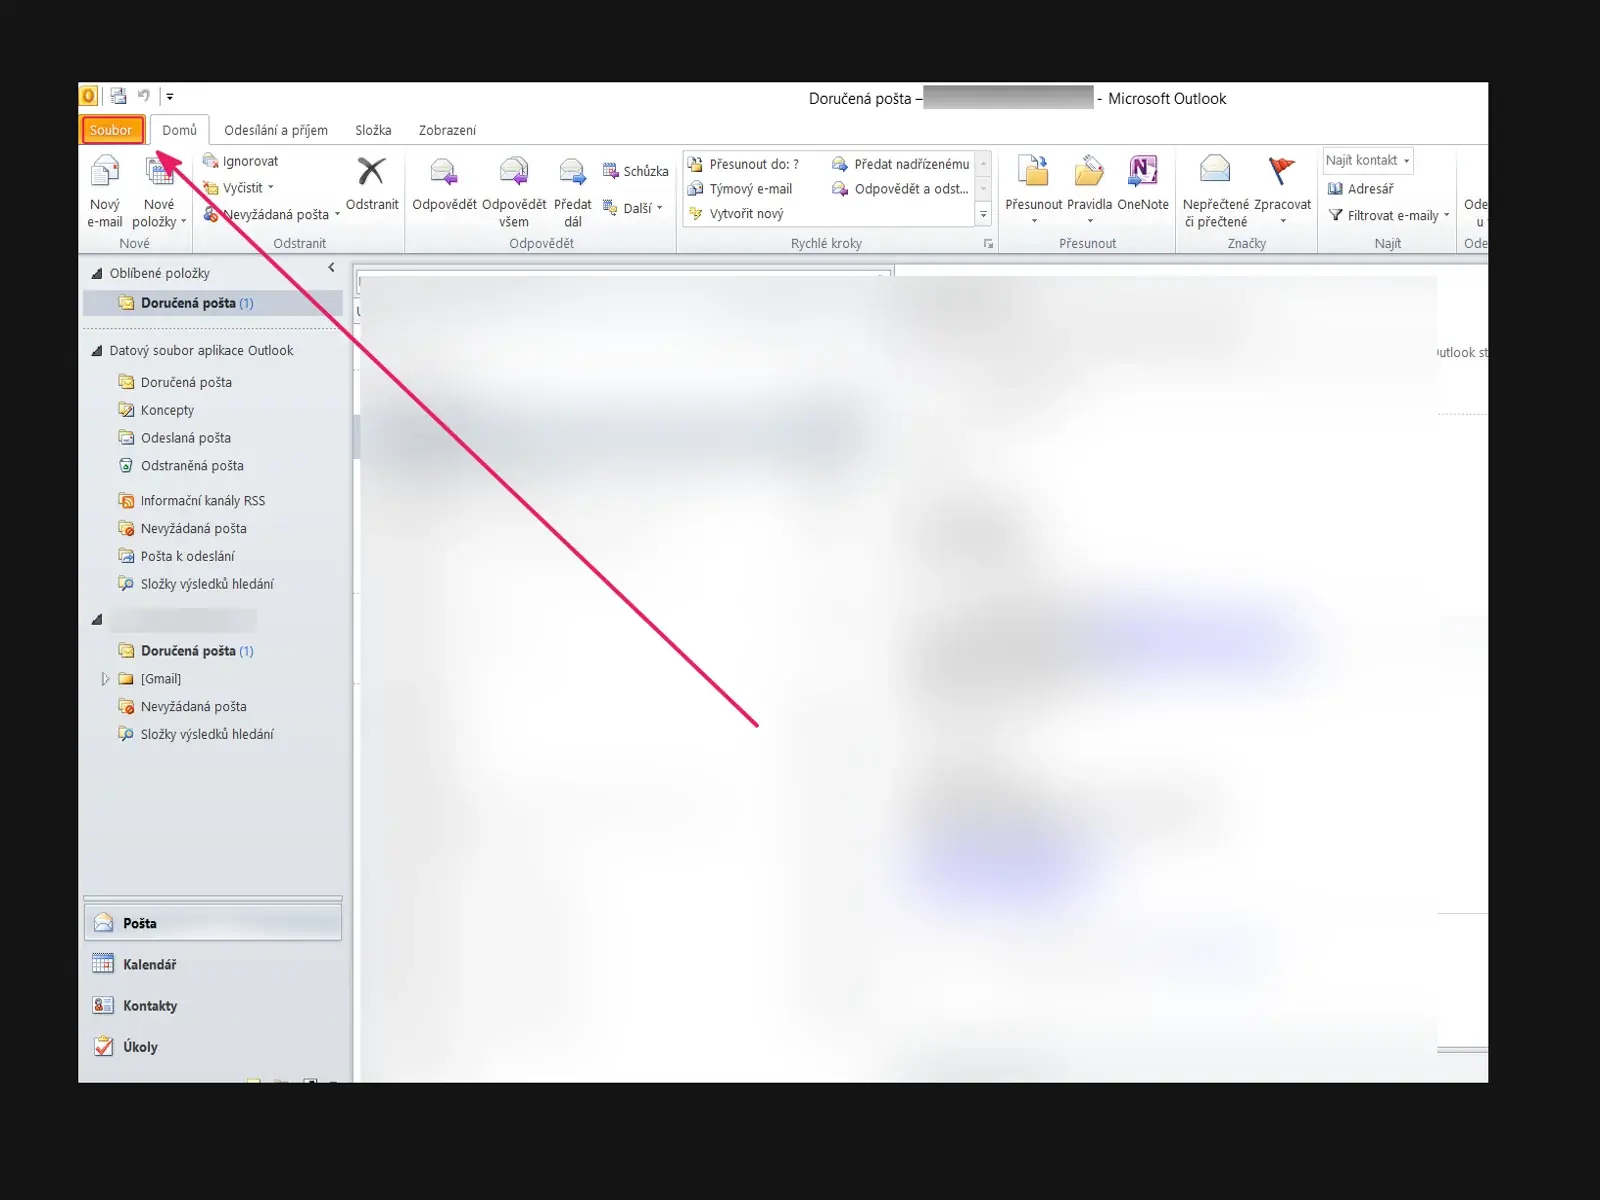Switch to the Úkoly tasks view

point(213,1046)
